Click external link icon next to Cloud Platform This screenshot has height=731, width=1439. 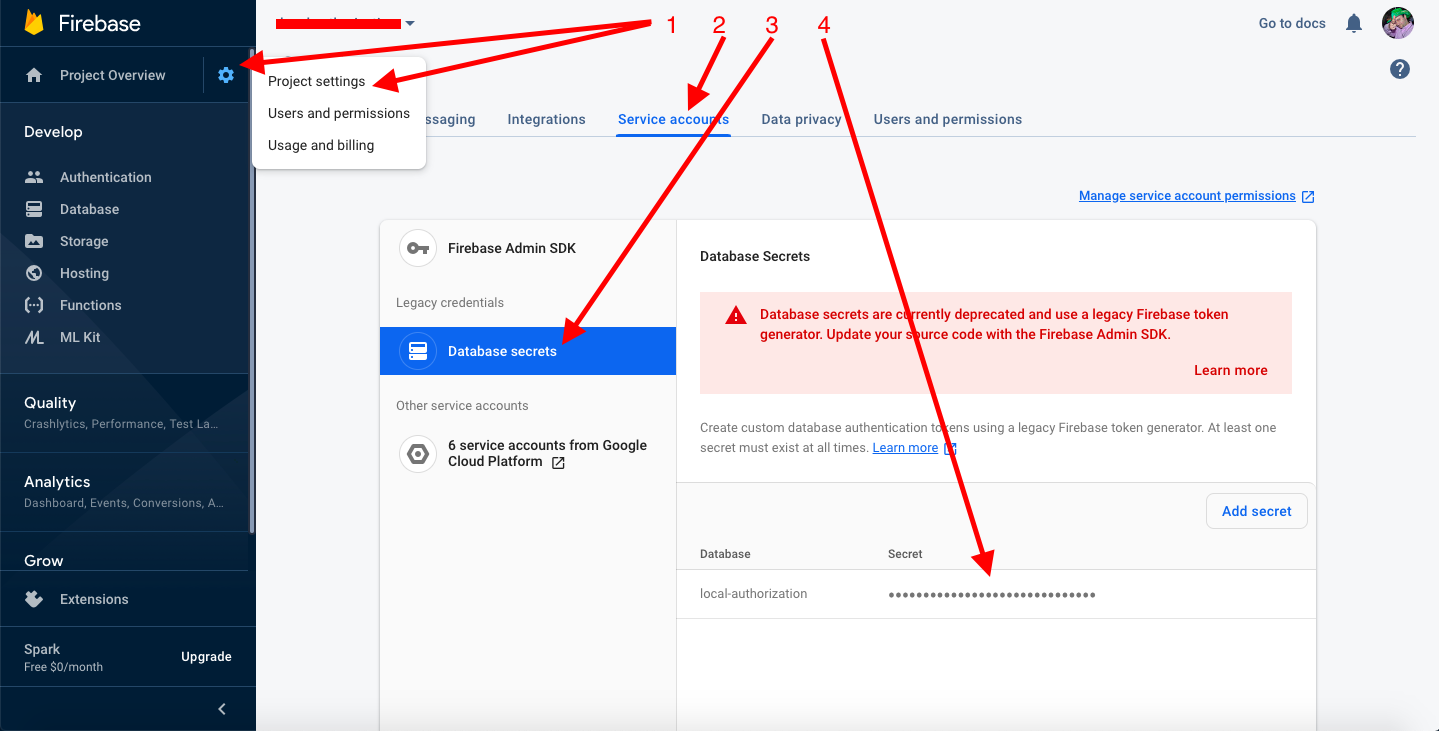558,462
